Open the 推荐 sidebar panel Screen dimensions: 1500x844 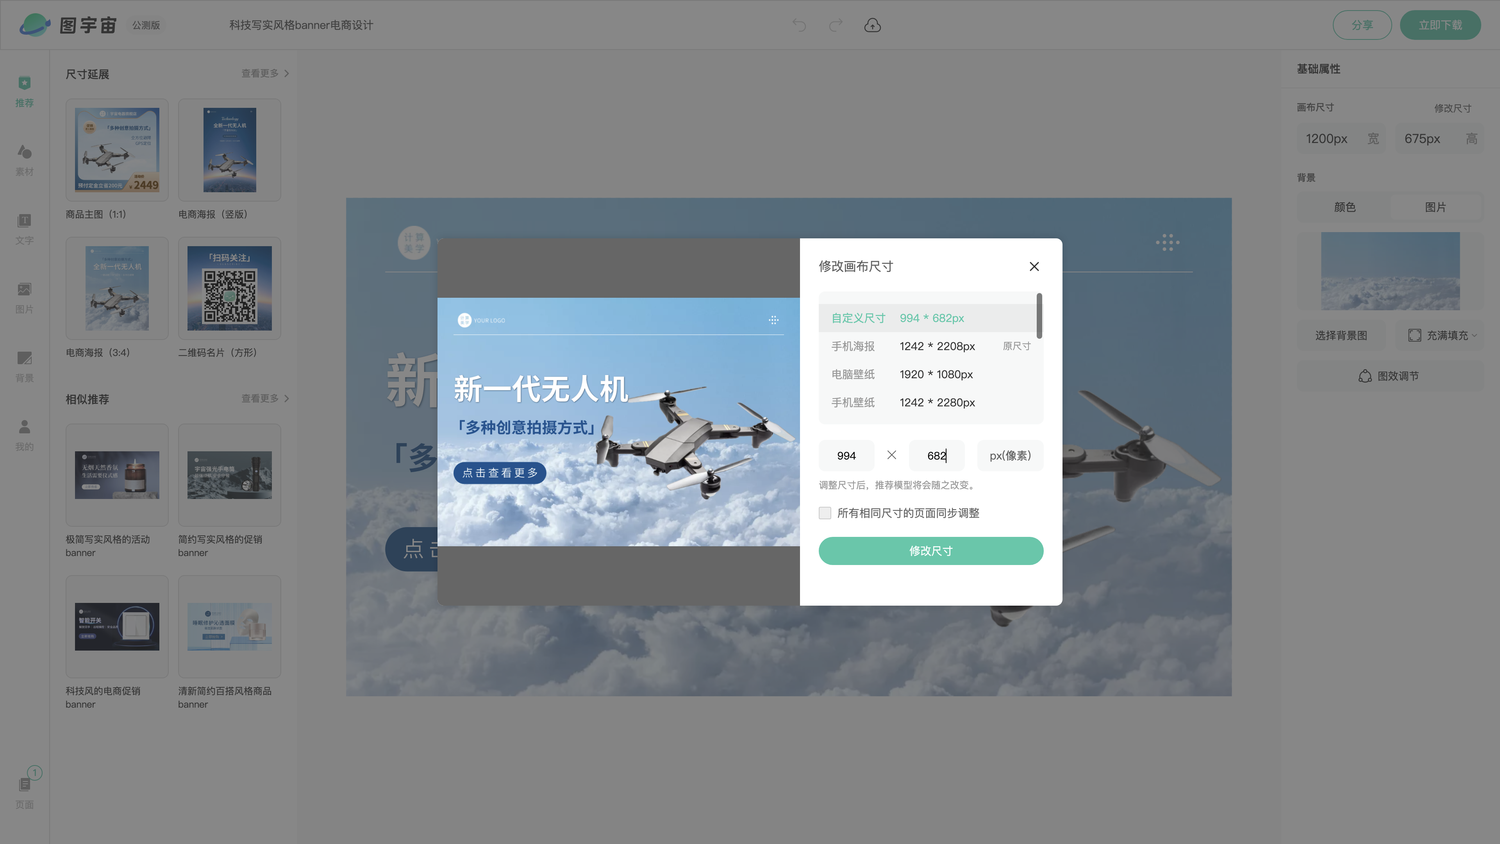point(25,91)
